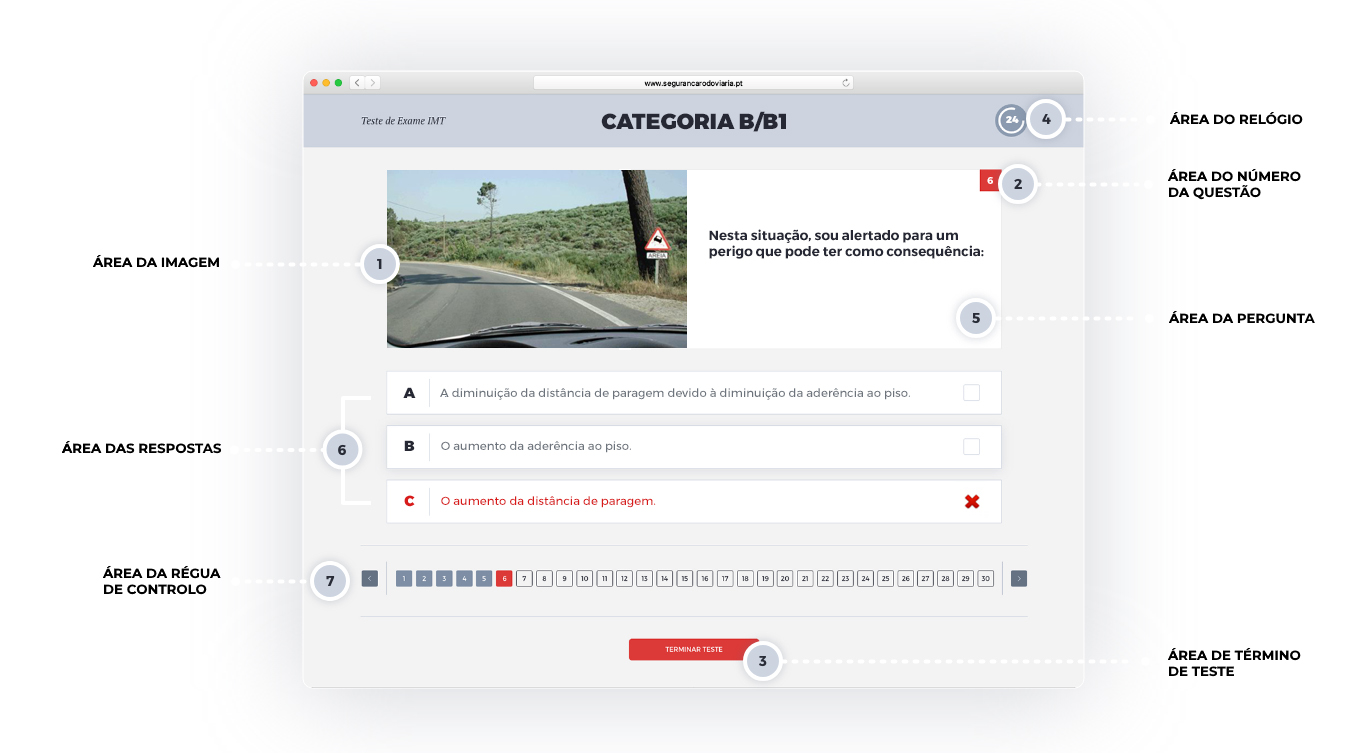Jump to question 23 in the ruler

845,578
